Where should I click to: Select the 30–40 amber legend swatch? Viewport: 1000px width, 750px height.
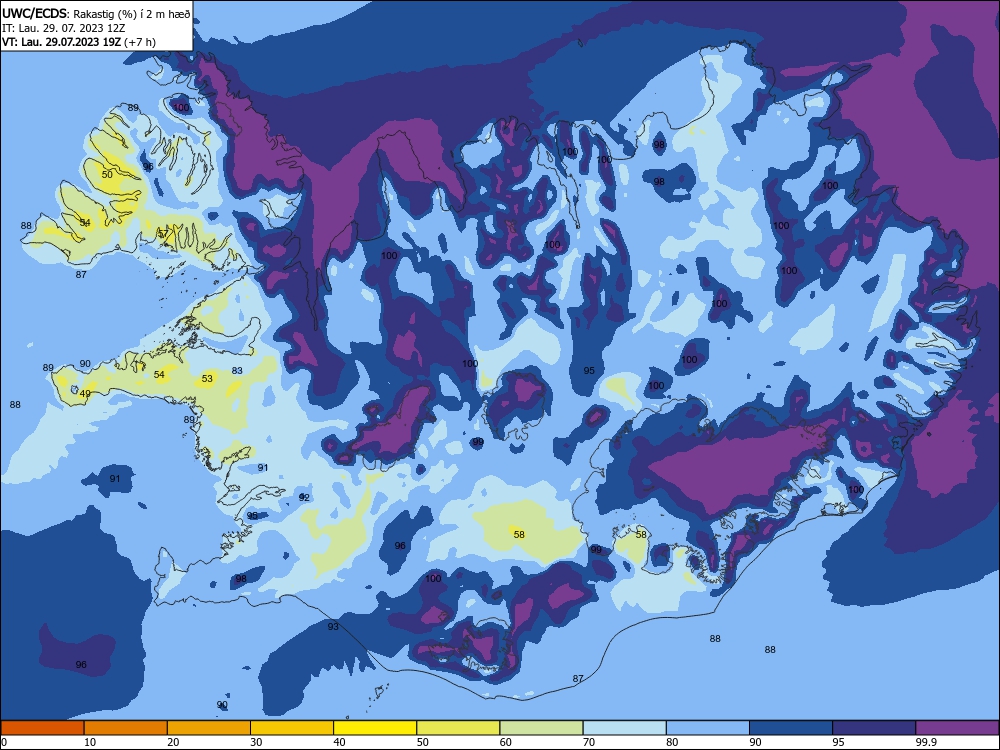click(x=292, y=728)
